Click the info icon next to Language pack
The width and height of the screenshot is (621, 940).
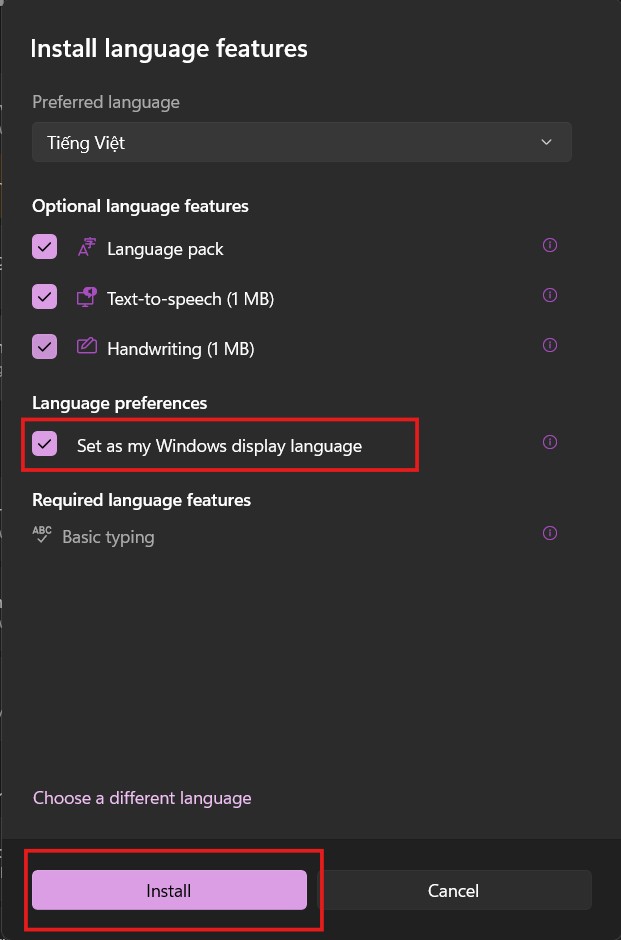point(550,245)
